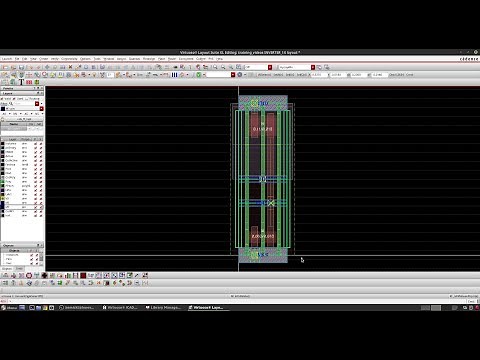This screenshot has height=360, width=480.
Task: Click the black cross icon in bottom toolbar
Action: click(x=44, y=275)
